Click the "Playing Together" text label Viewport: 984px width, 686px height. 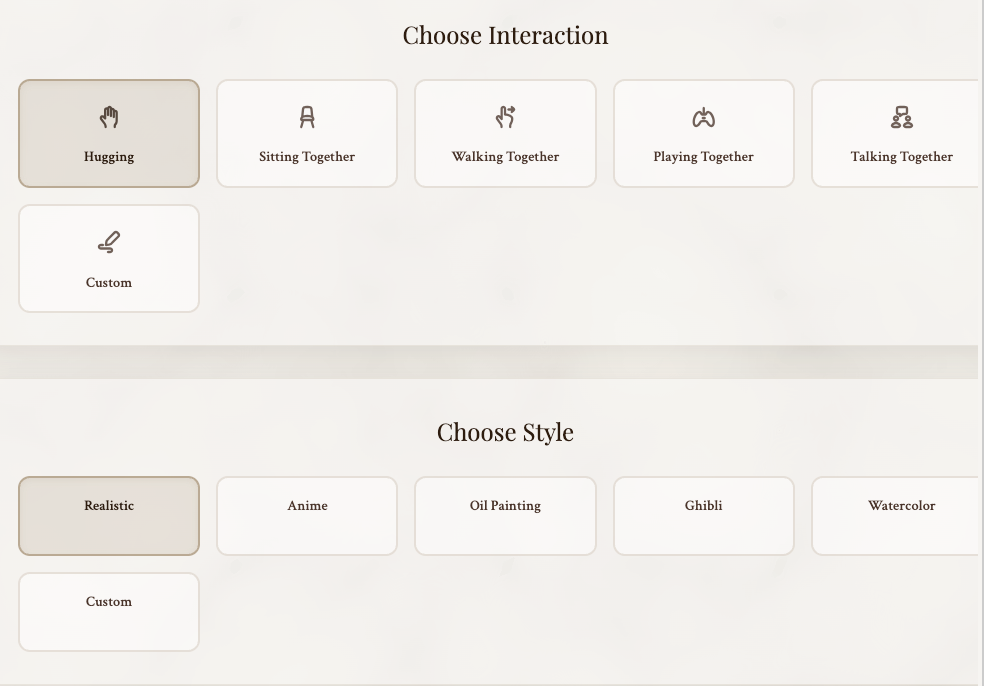[x=703, y=157]
